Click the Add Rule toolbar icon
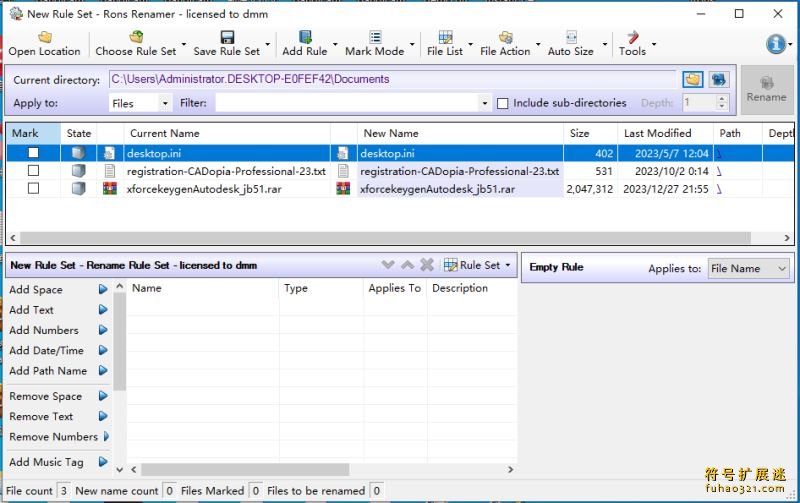 tap(304, 37)
